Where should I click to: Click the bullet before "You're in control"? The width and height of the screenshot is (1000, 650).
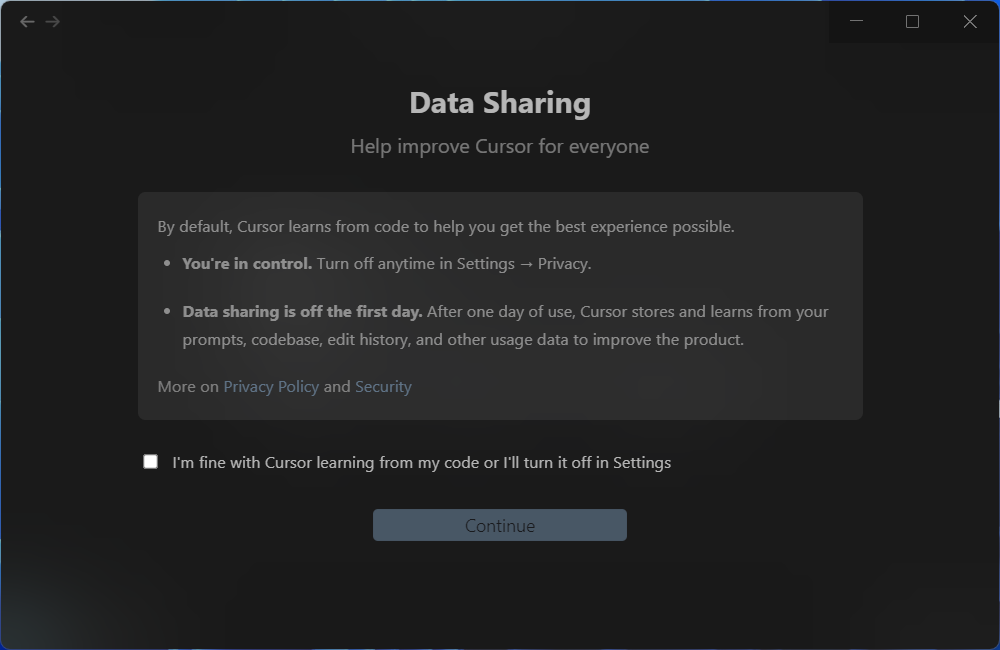167,265
